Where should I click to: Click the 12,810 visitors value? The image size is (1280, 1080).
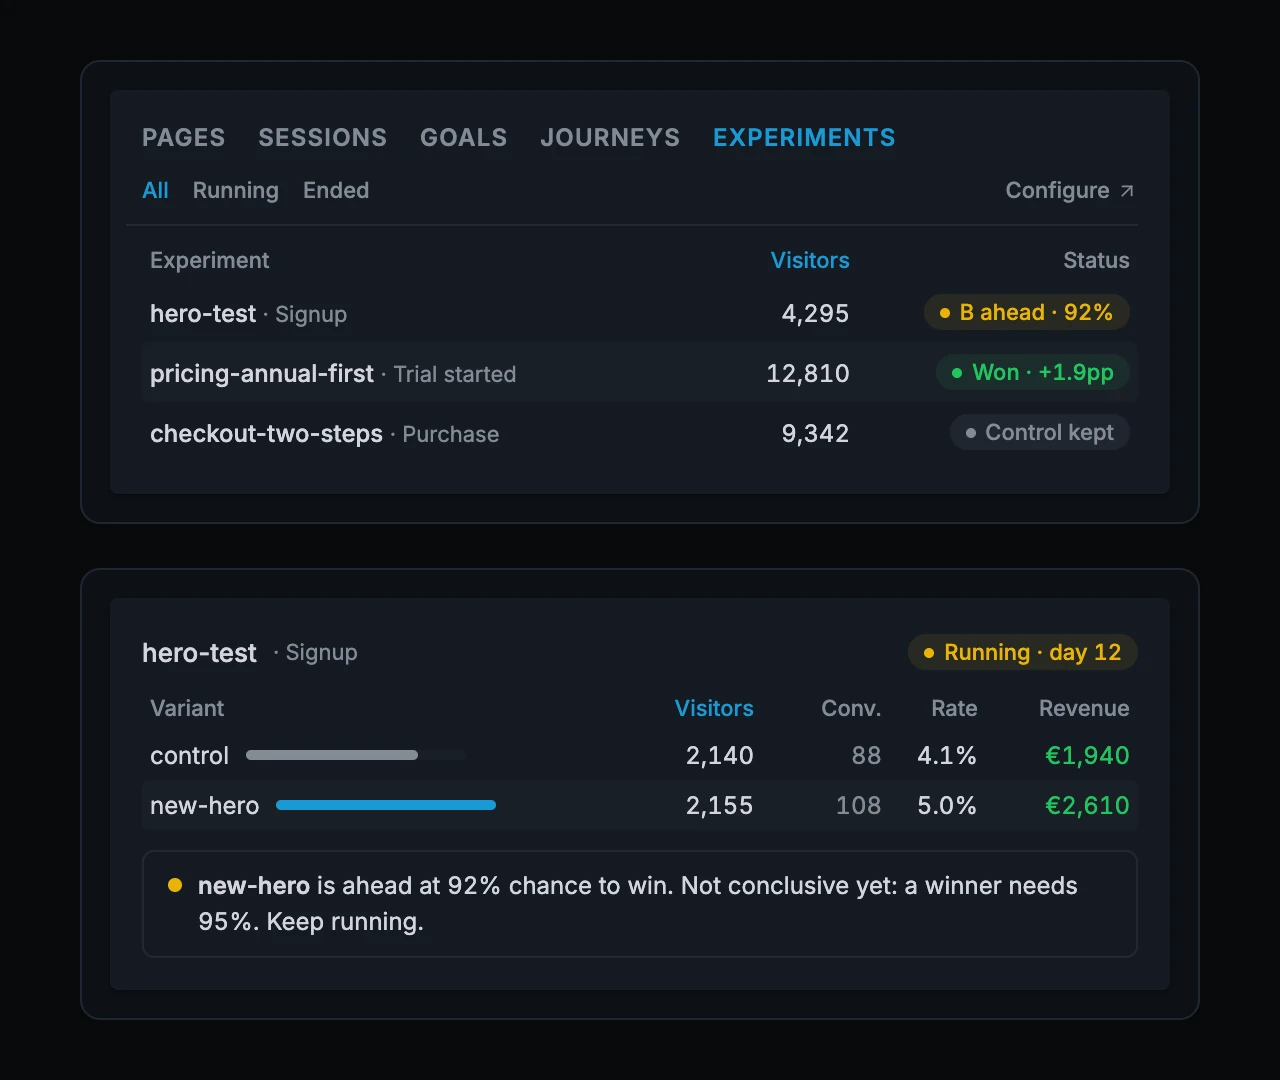coord(808,373)
